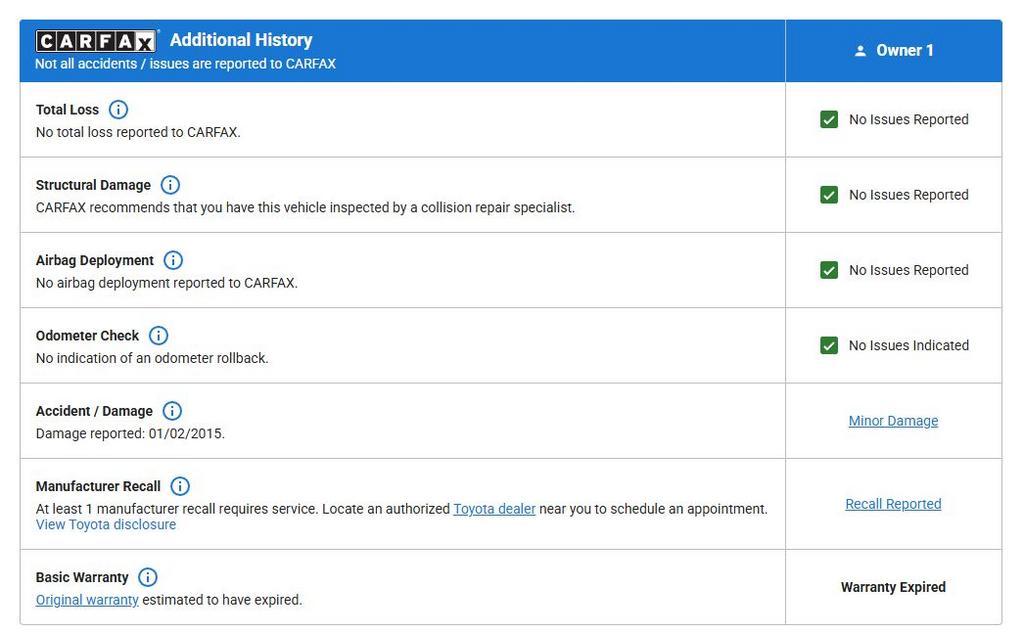Open the Original warranty link
1024x633 pixels.
87,600
